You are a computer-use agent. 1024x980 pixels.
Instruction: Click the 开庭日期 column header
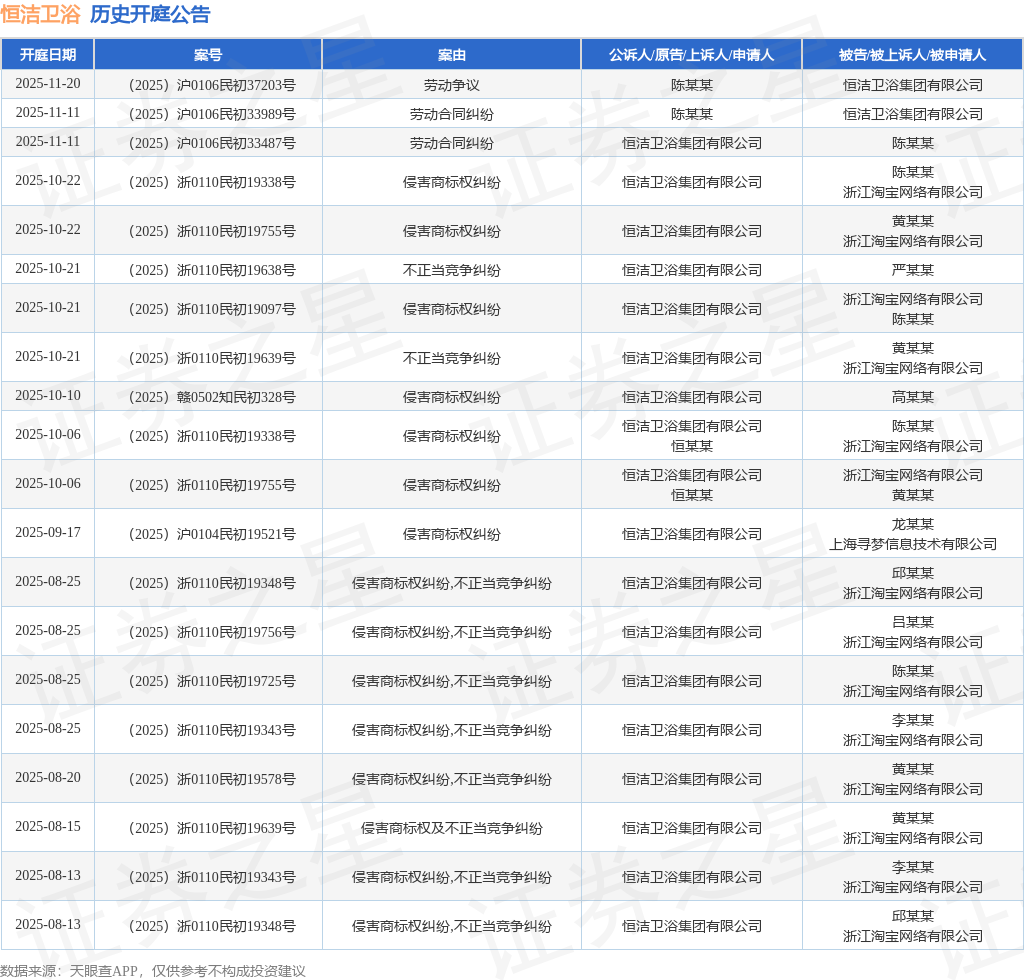[48, 55]
